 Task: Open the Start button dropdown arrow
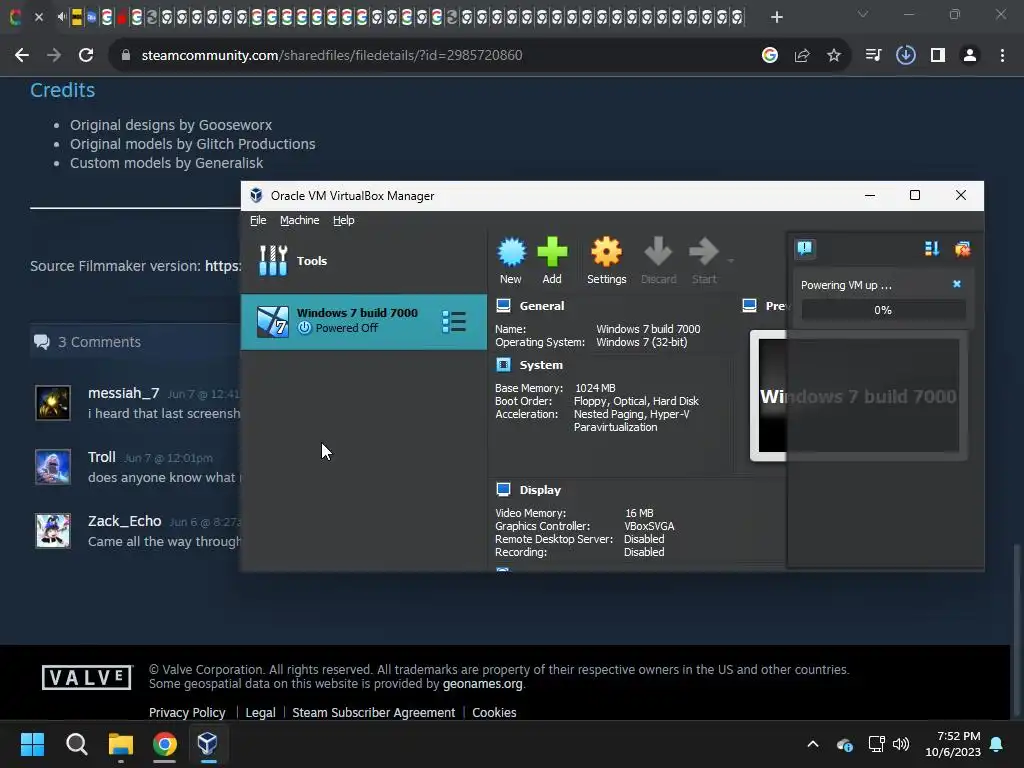point(730,261)
